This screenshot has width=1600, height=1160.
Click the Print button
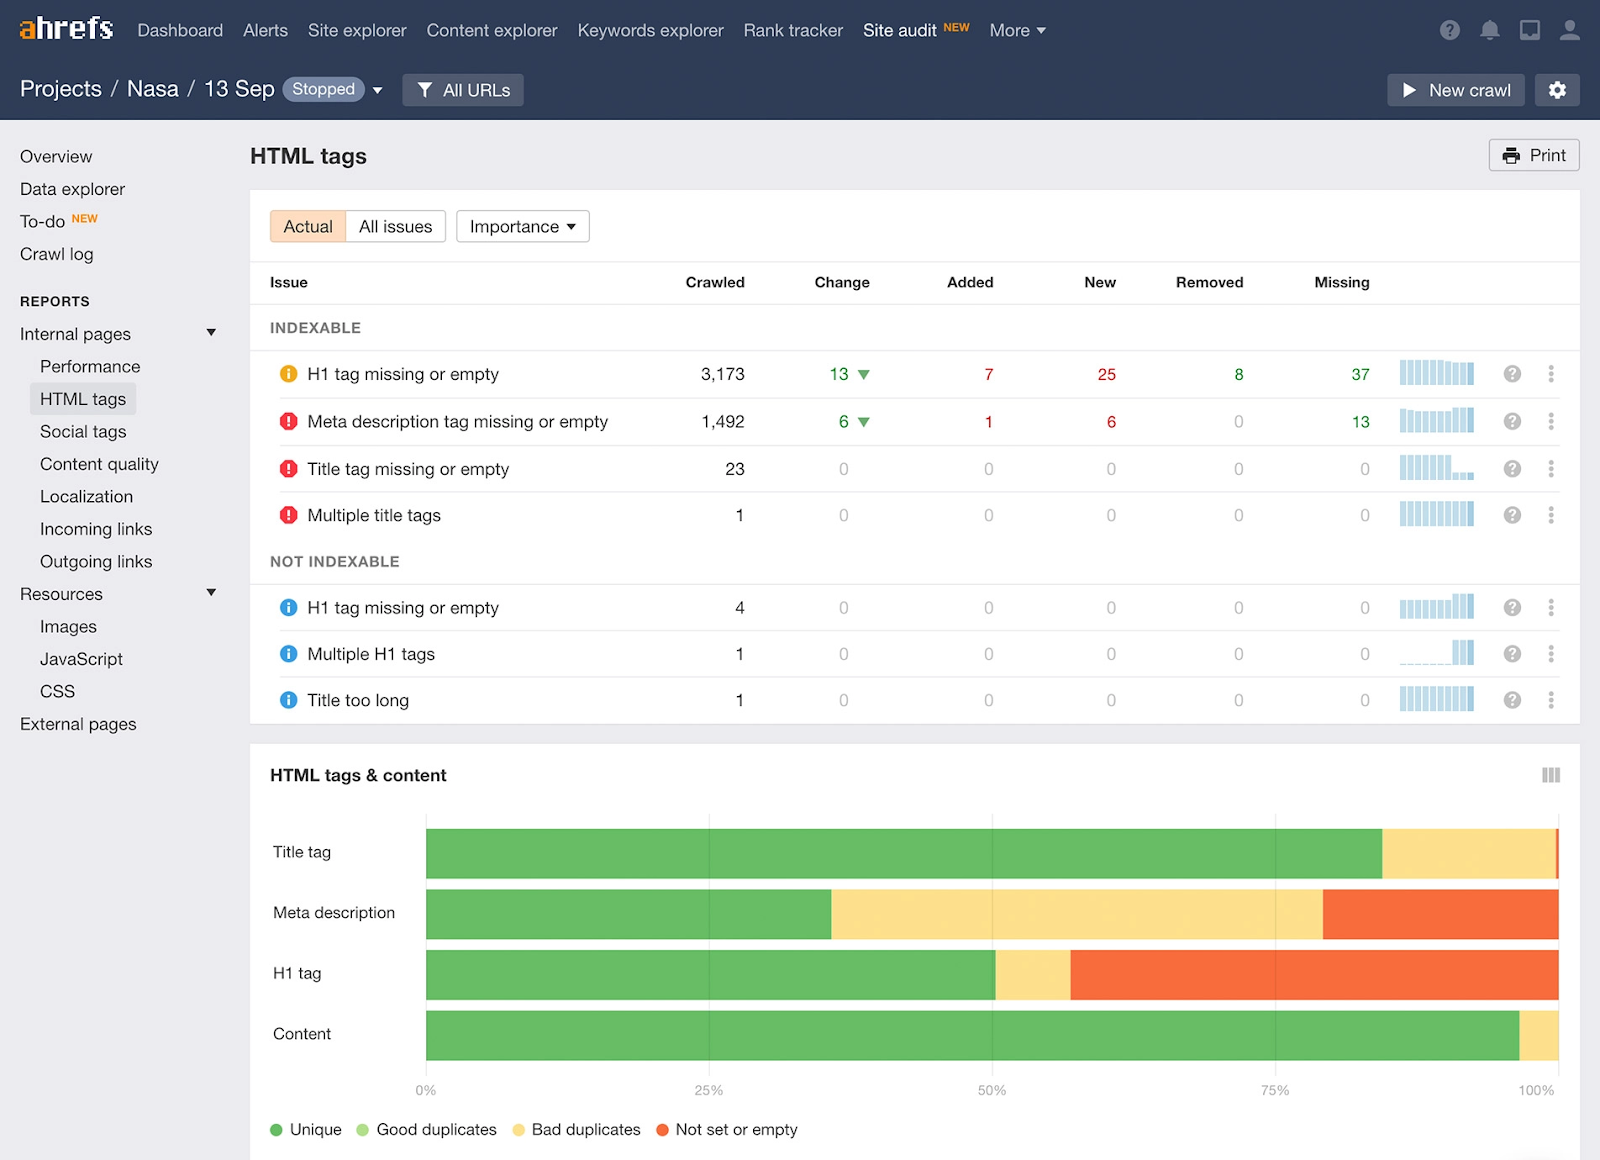[x=1534, y=155]
